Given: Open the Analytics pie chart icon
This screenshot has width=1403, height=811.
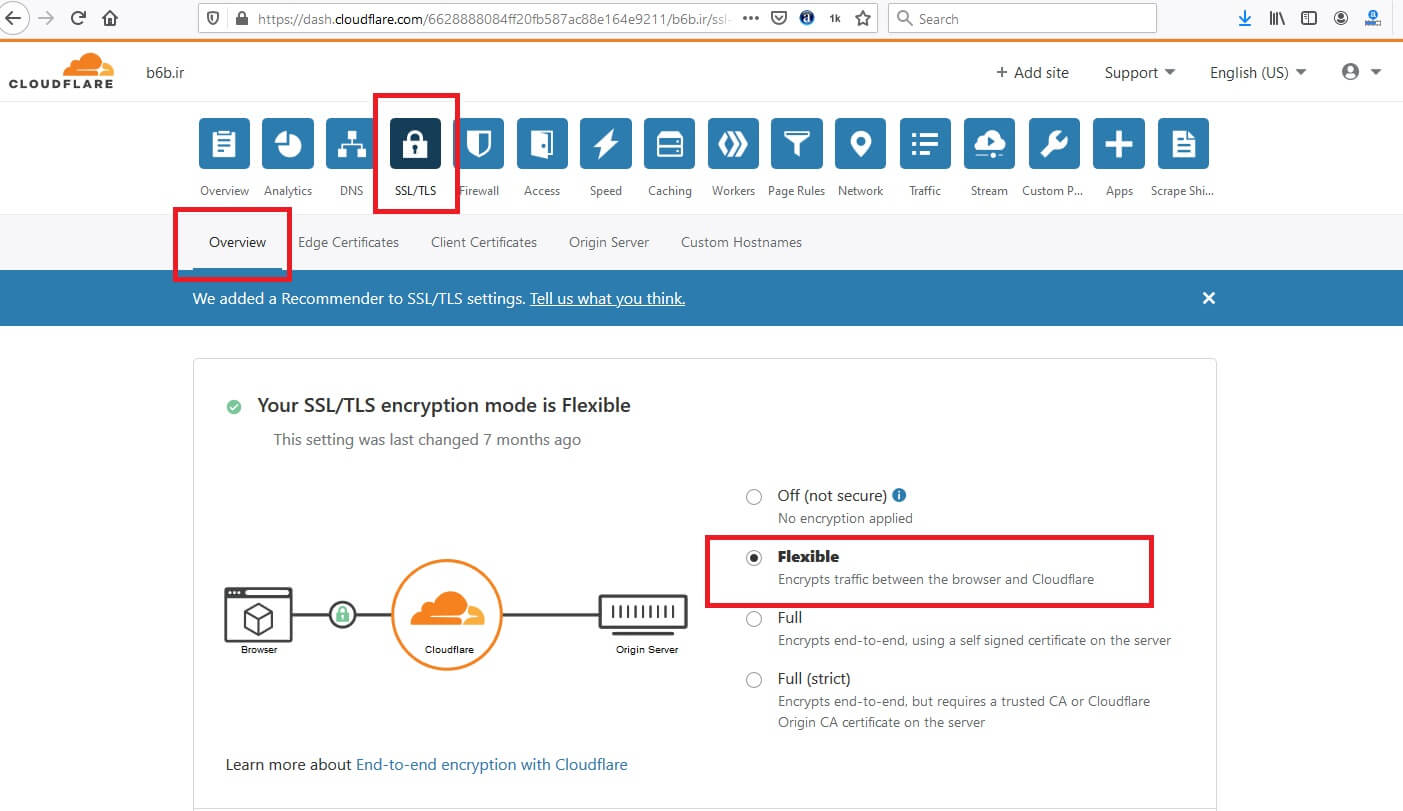Looking at the screenshot, I should click(288, 144).
